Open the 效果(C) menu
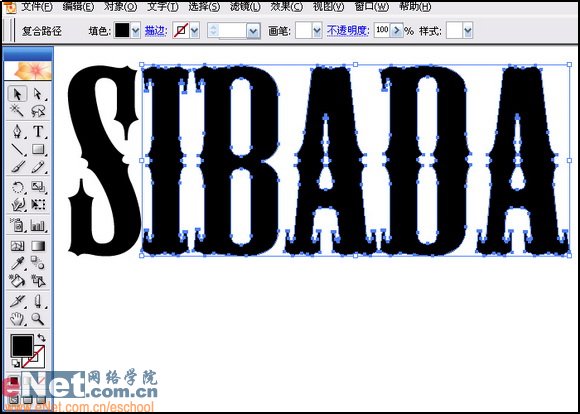Screen dimensions: 580x414 tap(287, 7)
